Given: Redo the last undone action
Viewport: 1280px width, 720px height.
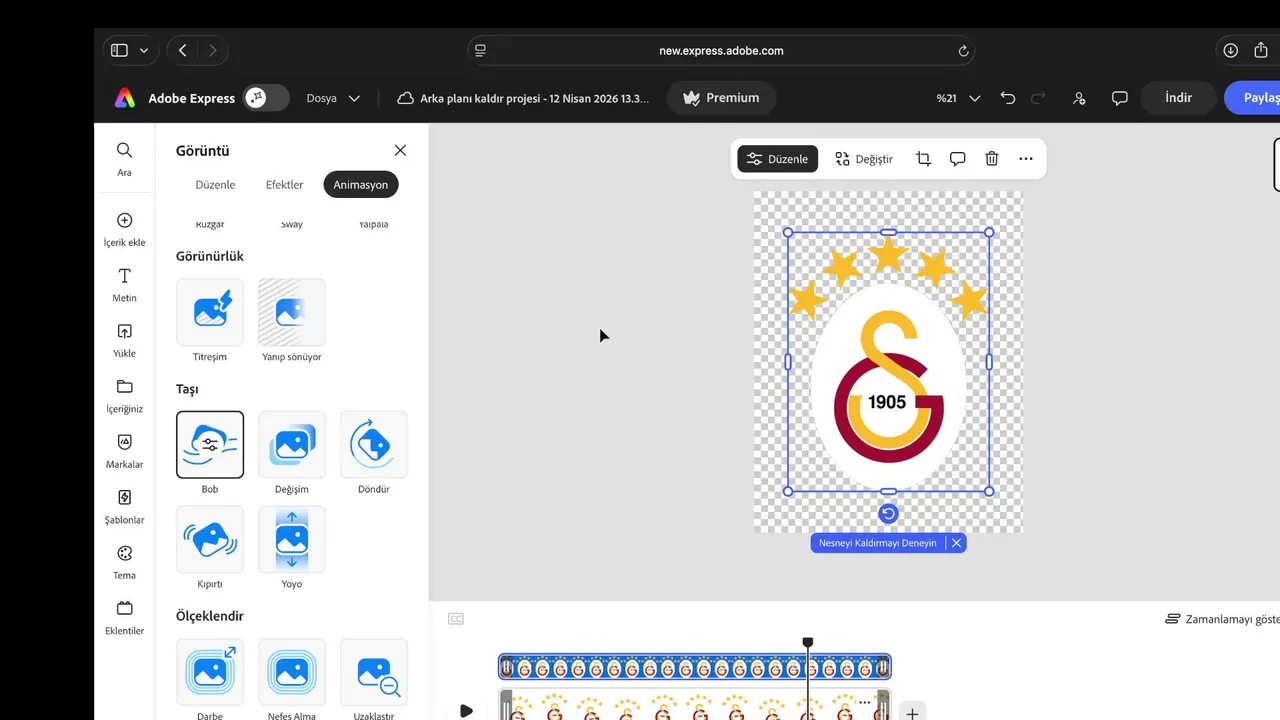Looking at the screenshot, I should coord(1038,98).
